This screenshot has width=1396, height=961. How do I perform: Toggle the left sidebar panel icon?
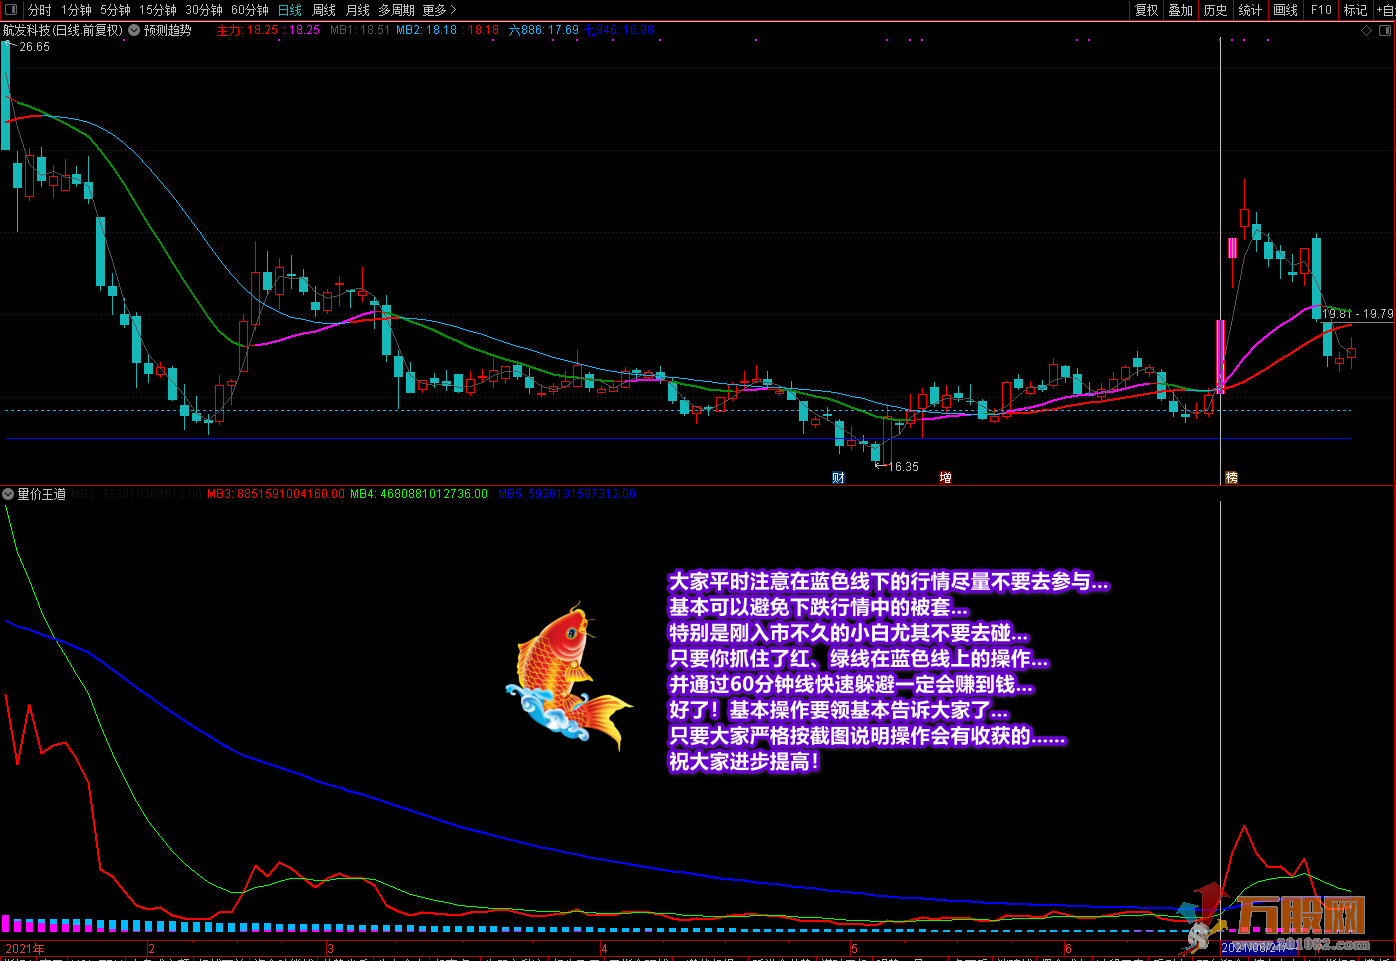(x=12, y=10)
